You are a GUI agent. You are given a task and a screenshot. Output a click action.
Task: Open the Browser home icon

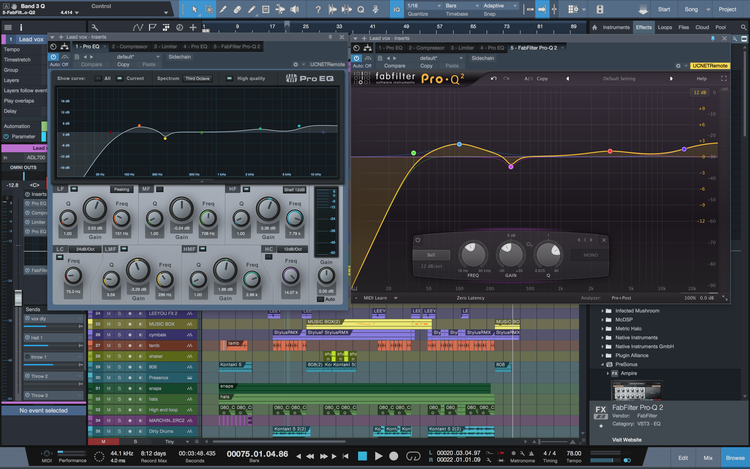pyautogui.click(x=595, y=27)
